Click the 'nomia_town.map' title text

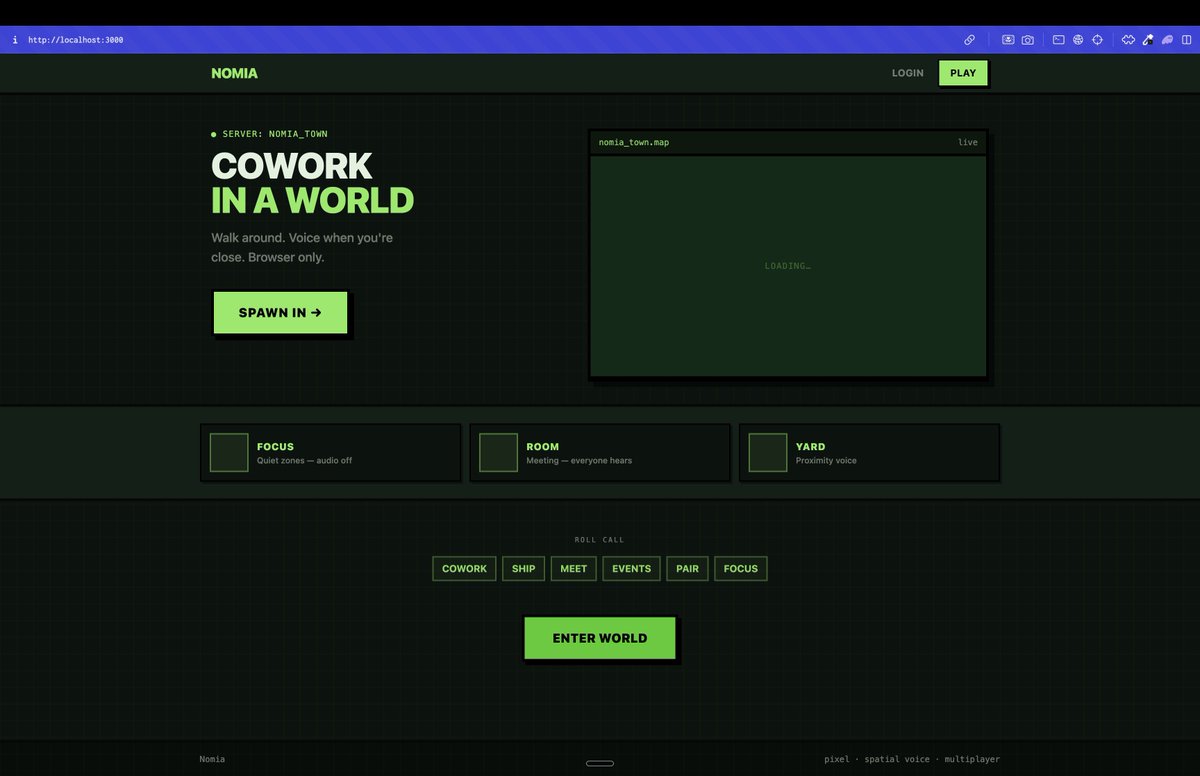point(634,142)
